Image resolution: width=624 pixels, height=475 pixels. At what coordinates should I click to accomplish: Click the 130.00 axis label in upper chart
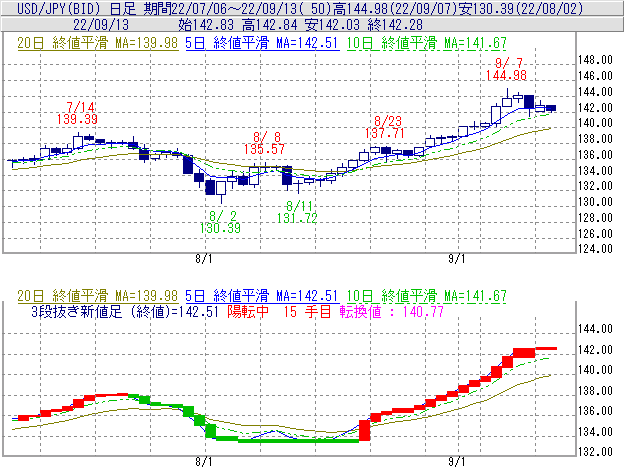pyautogui.click(x=595, y=202)
